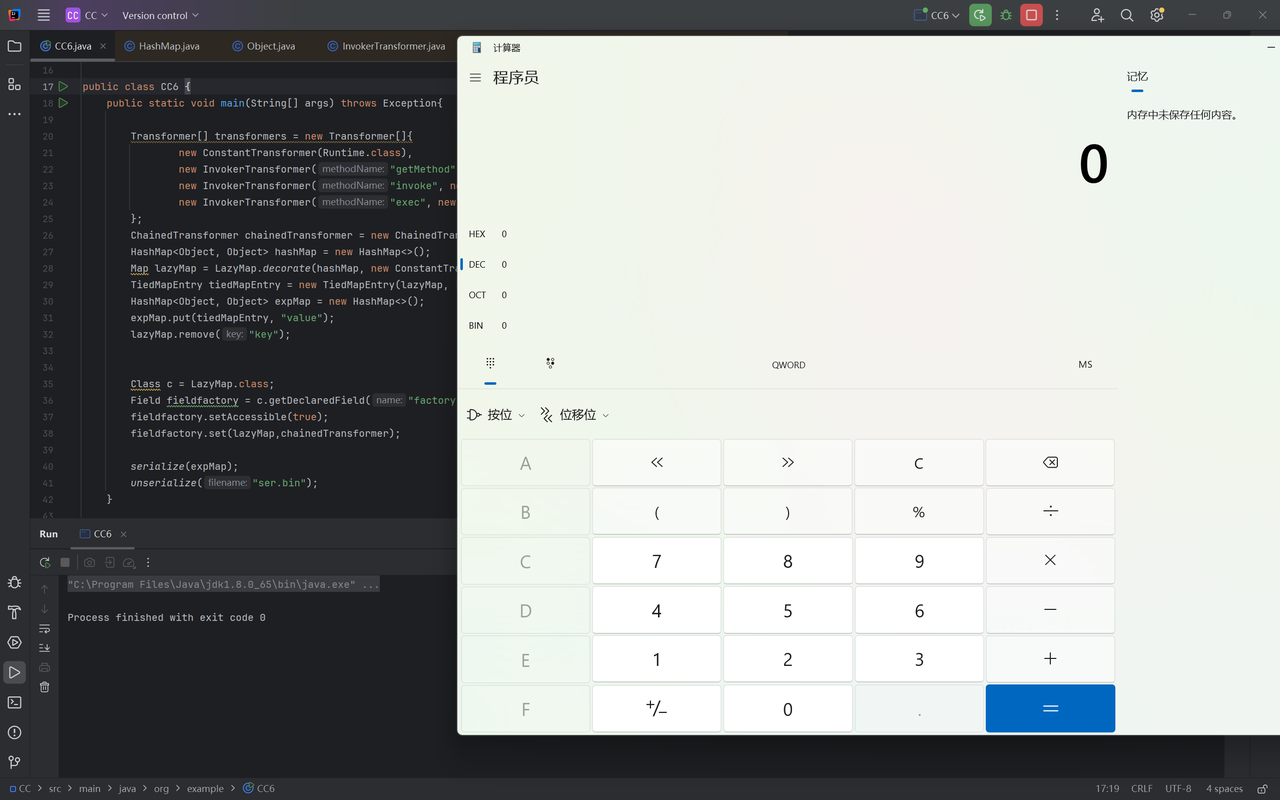Click the print icon in the Run console

(x=44, y=667)
